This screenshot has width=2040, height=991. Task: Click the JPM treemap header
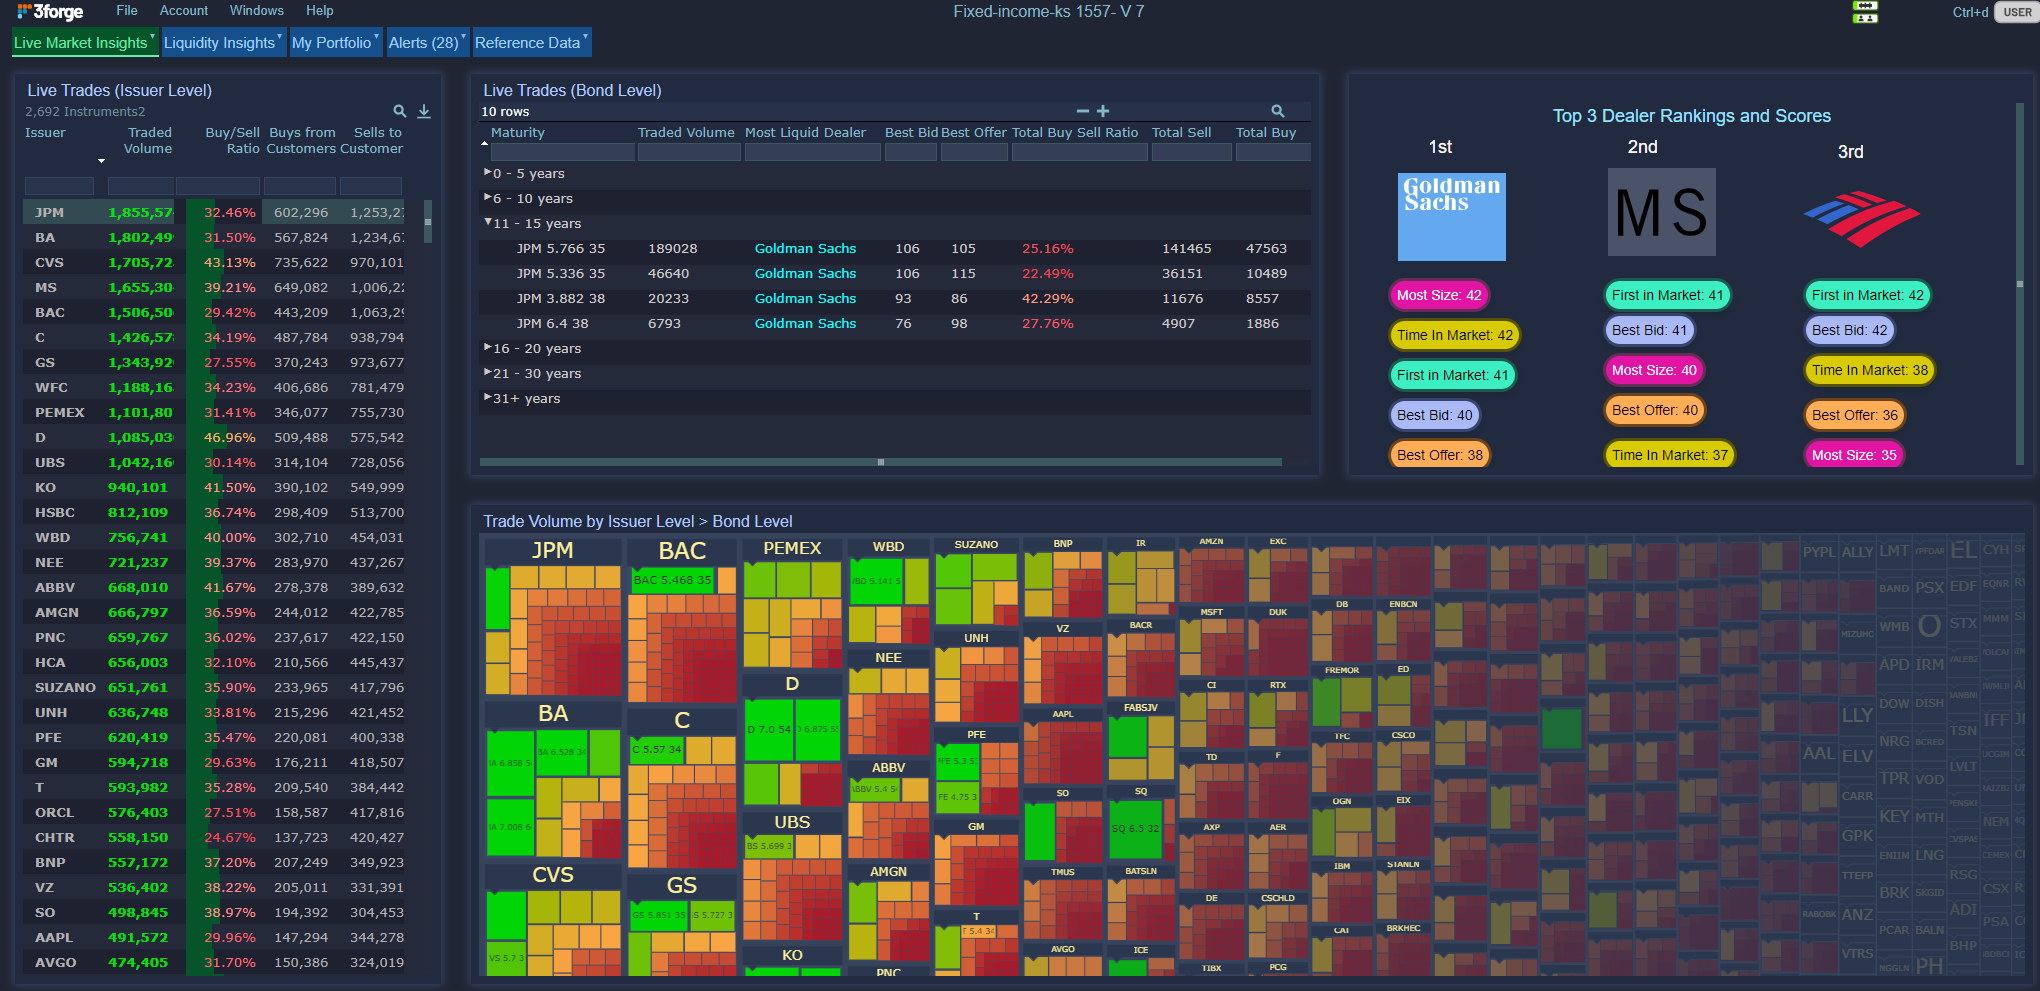[x=552, y=550]
